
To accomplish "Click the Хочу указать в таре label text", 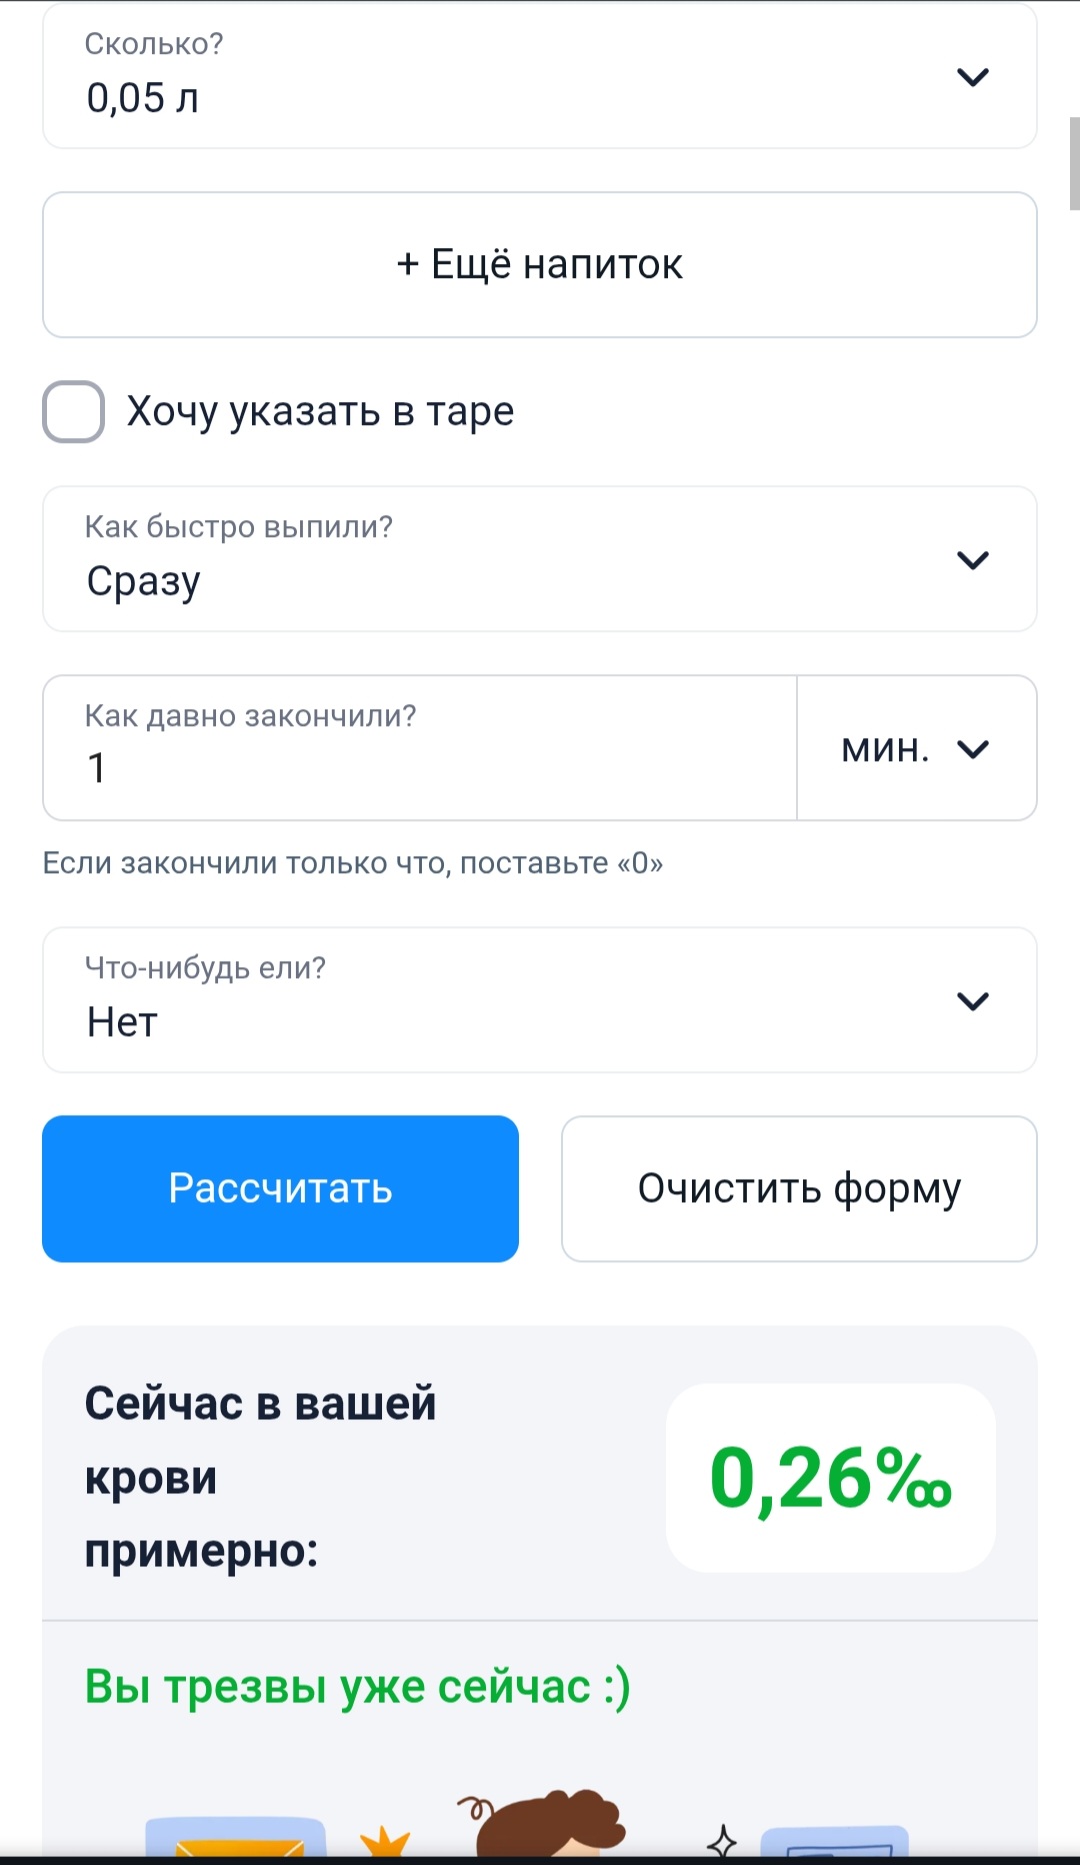I will (320, 412).
